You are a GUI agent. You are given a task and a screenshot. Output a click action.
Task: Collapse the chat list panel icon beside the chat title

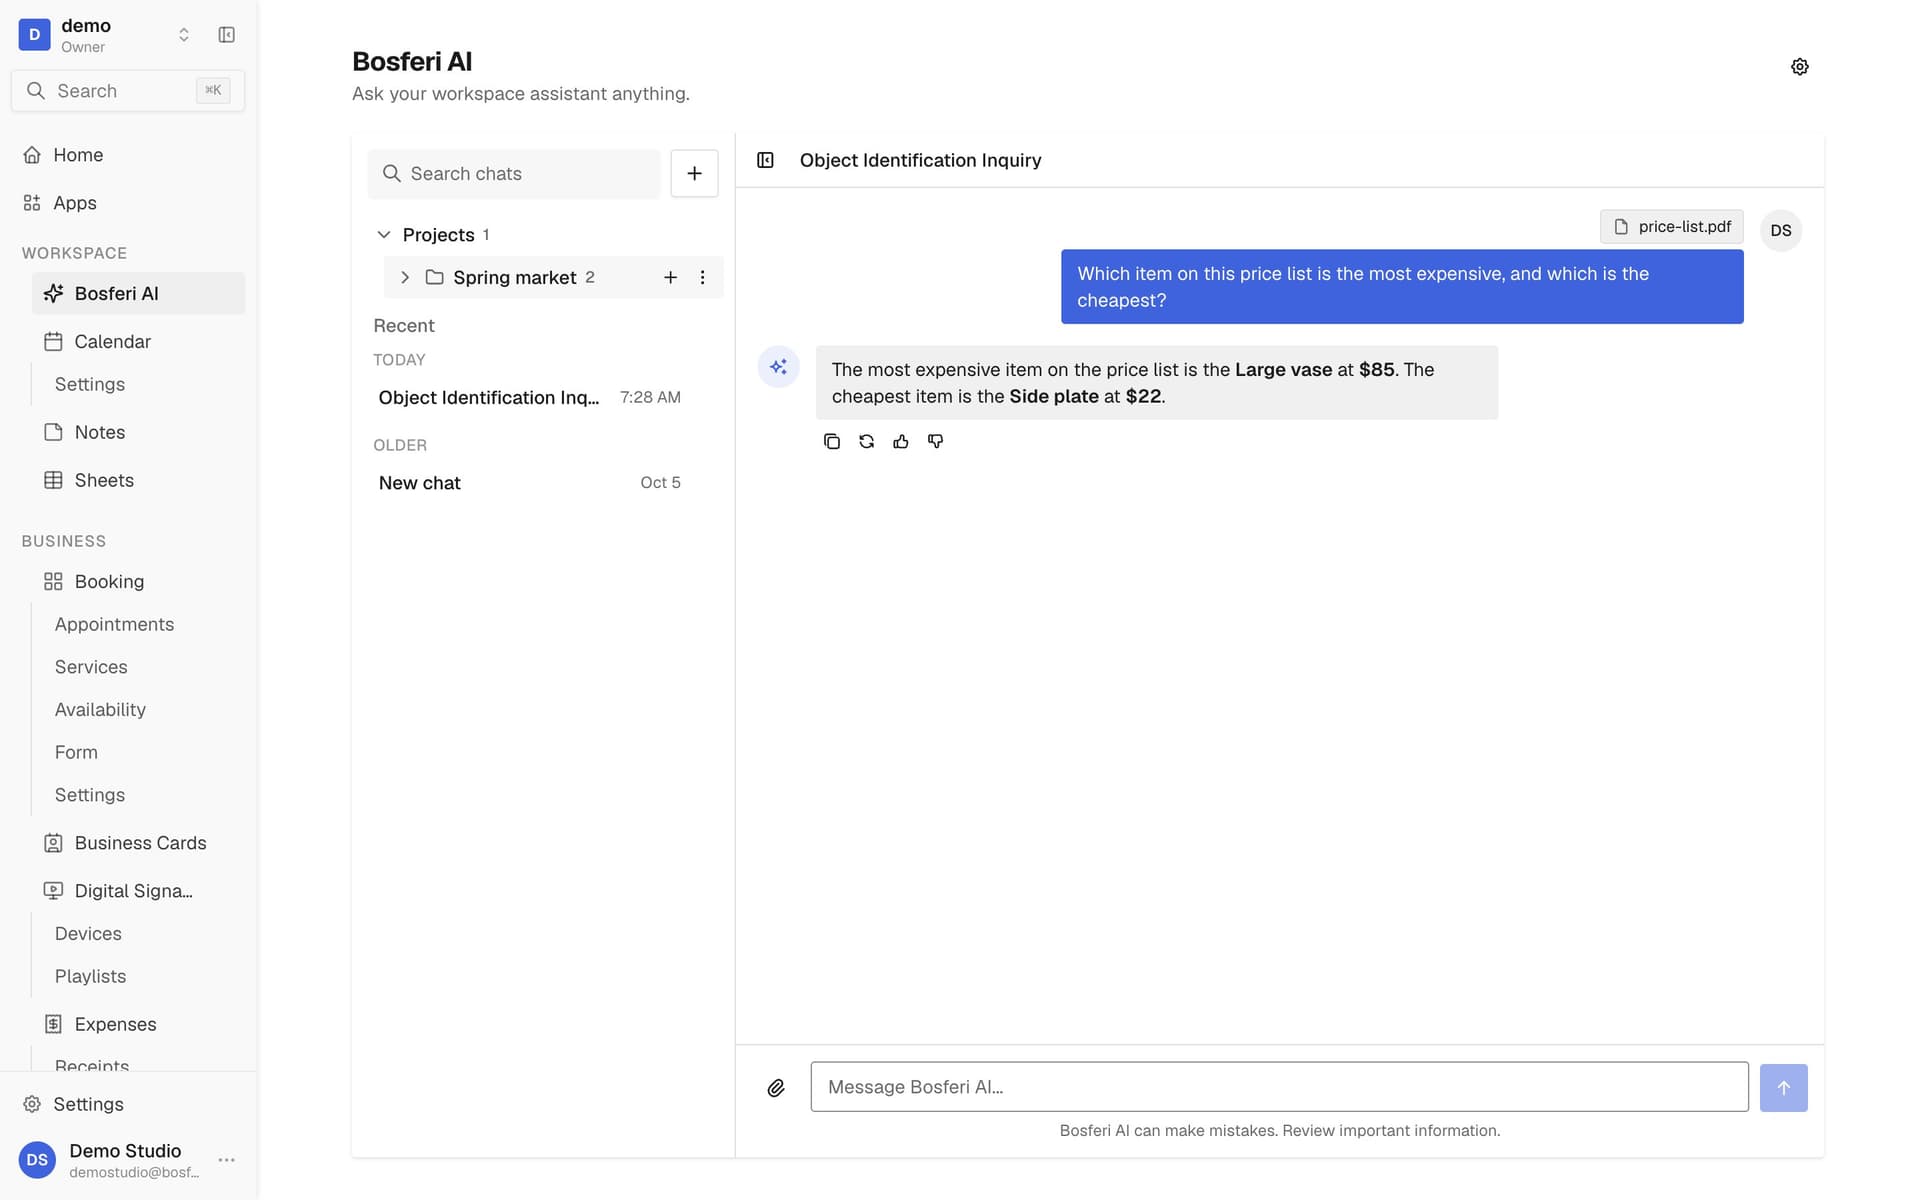pos(765,160)
